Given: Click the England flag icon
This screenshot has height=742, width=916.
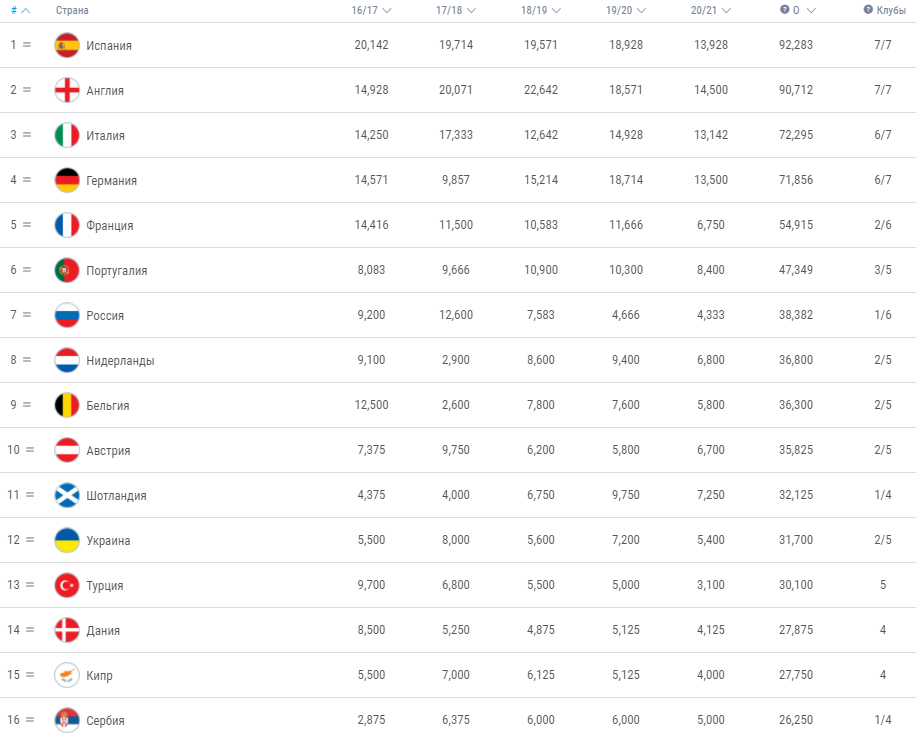Looking at the screenshot, I should [67, 90].
